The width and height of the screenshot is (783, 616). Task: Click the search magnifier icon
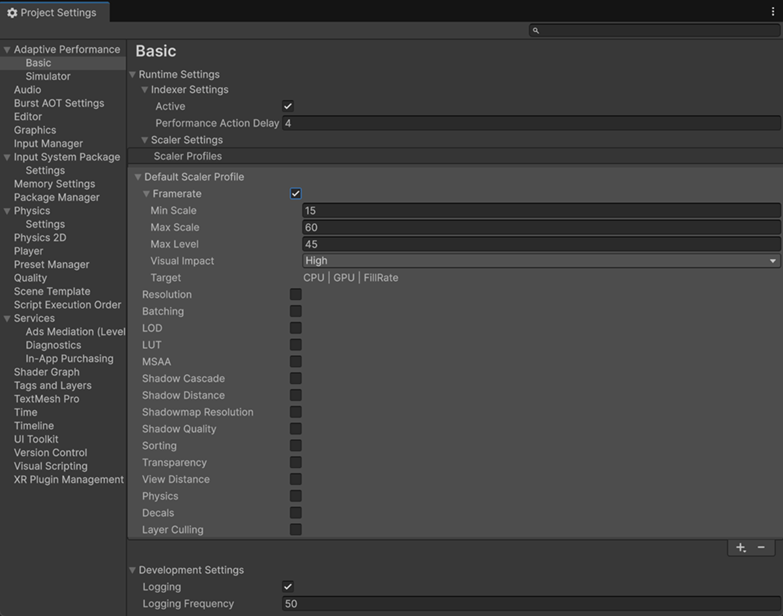point(536,31)
